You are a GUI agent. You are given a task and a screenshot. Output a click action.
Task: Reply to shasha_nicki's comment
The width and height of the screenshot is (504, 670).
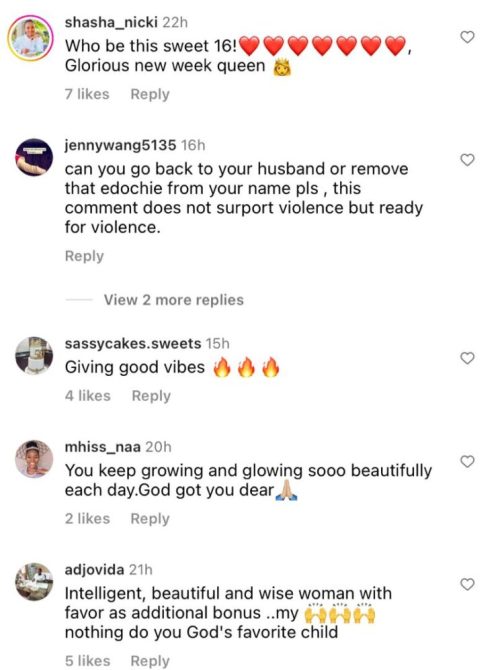point(150,94)
